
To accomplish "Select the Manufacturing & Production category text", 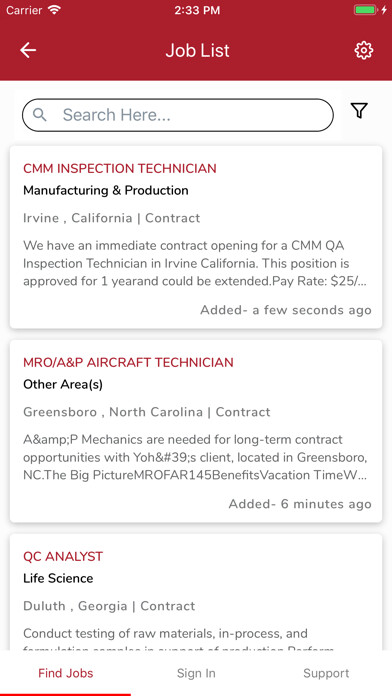I will click(106, 190).
